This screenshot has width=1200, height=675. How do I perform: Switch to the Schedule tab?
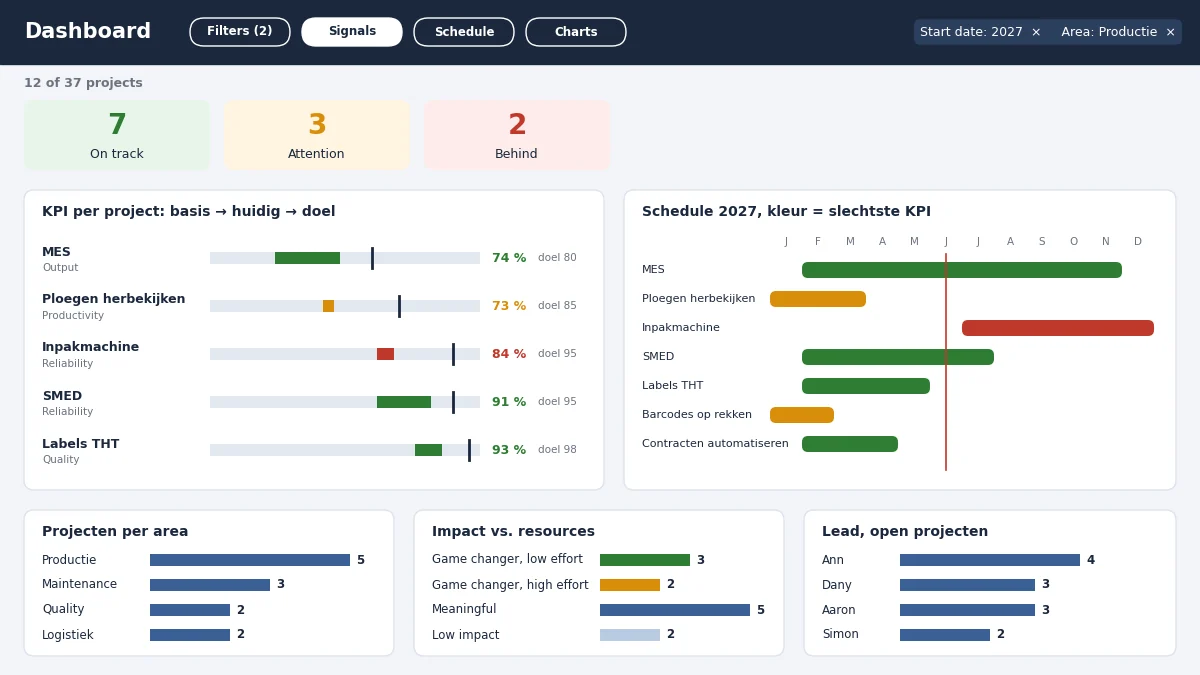(x=464, y=32)
